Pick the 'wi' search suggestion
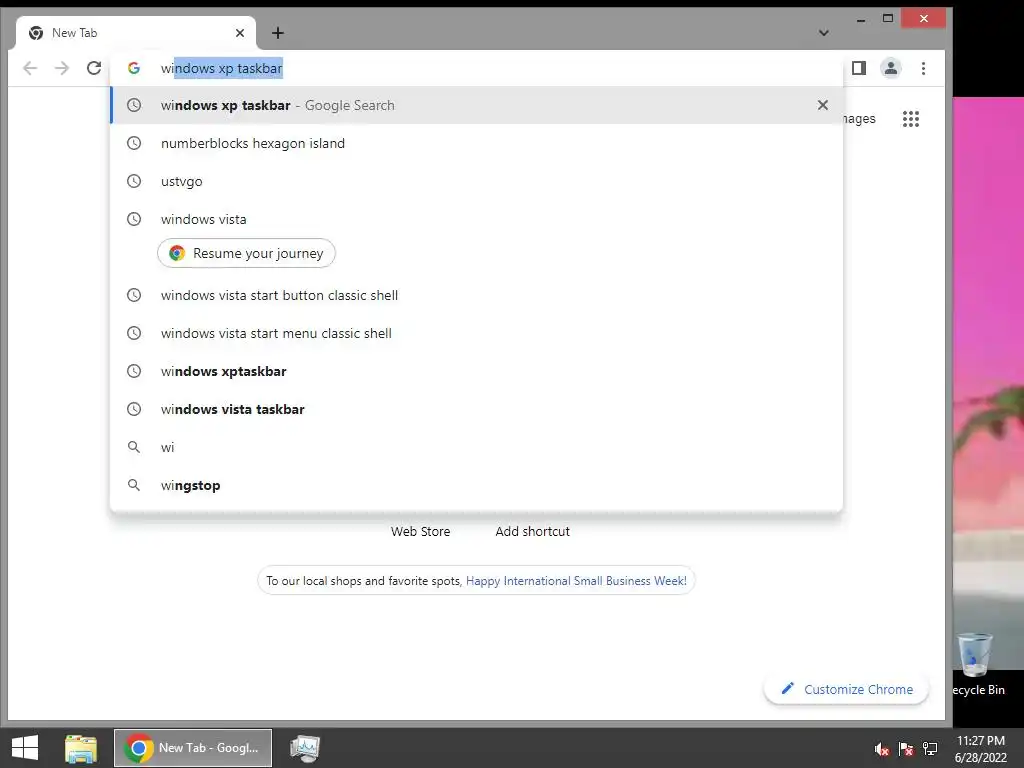 [x=477, y=447]
